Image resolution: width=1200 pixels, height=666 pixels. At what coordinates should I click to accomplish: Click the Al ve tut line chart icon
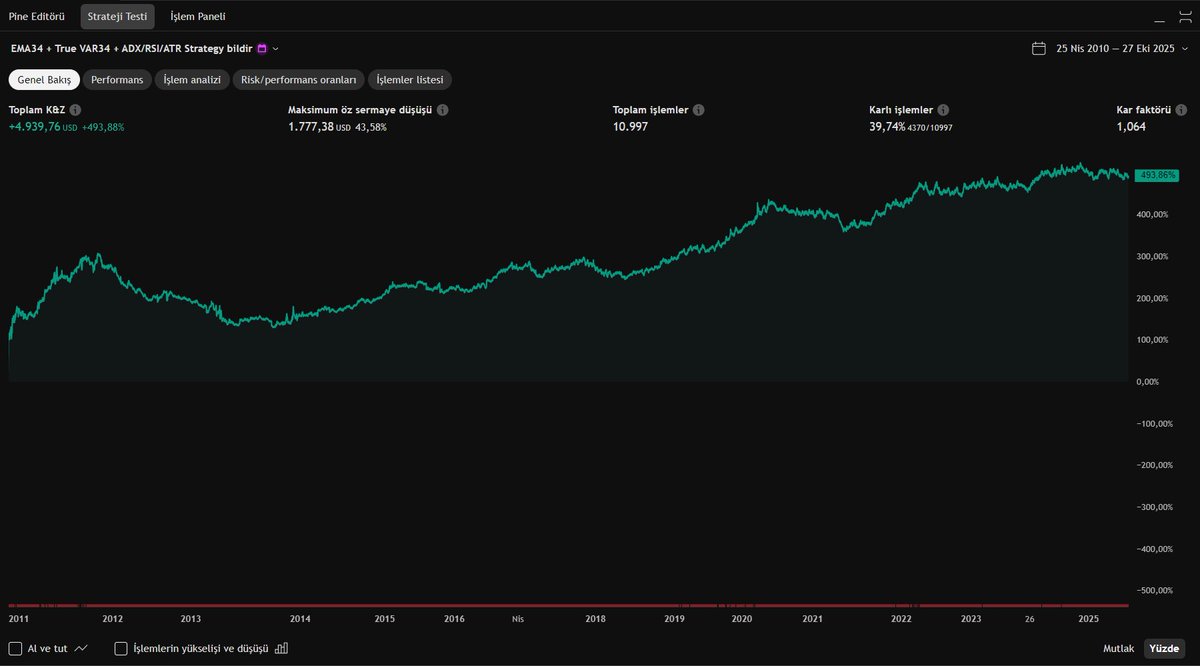coord(81,648)
